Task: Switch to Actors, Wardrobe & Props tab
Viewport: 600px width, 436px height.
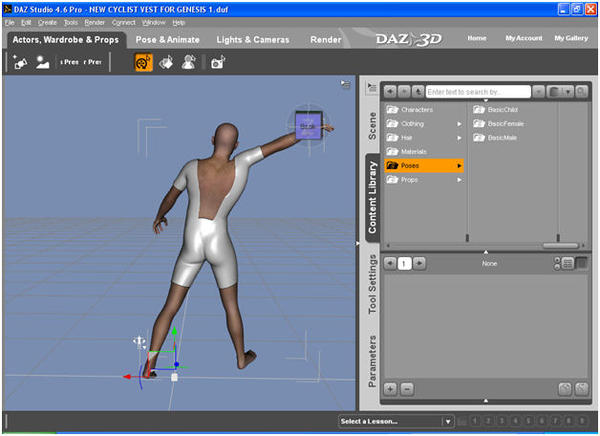Action: pos(65,40)
